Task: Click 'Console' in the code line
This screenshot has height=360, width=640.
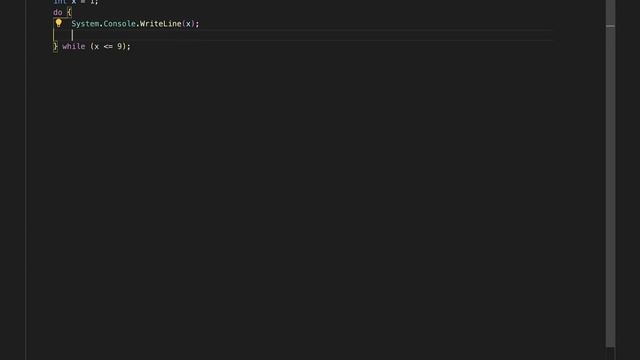Action: (120, 24)
